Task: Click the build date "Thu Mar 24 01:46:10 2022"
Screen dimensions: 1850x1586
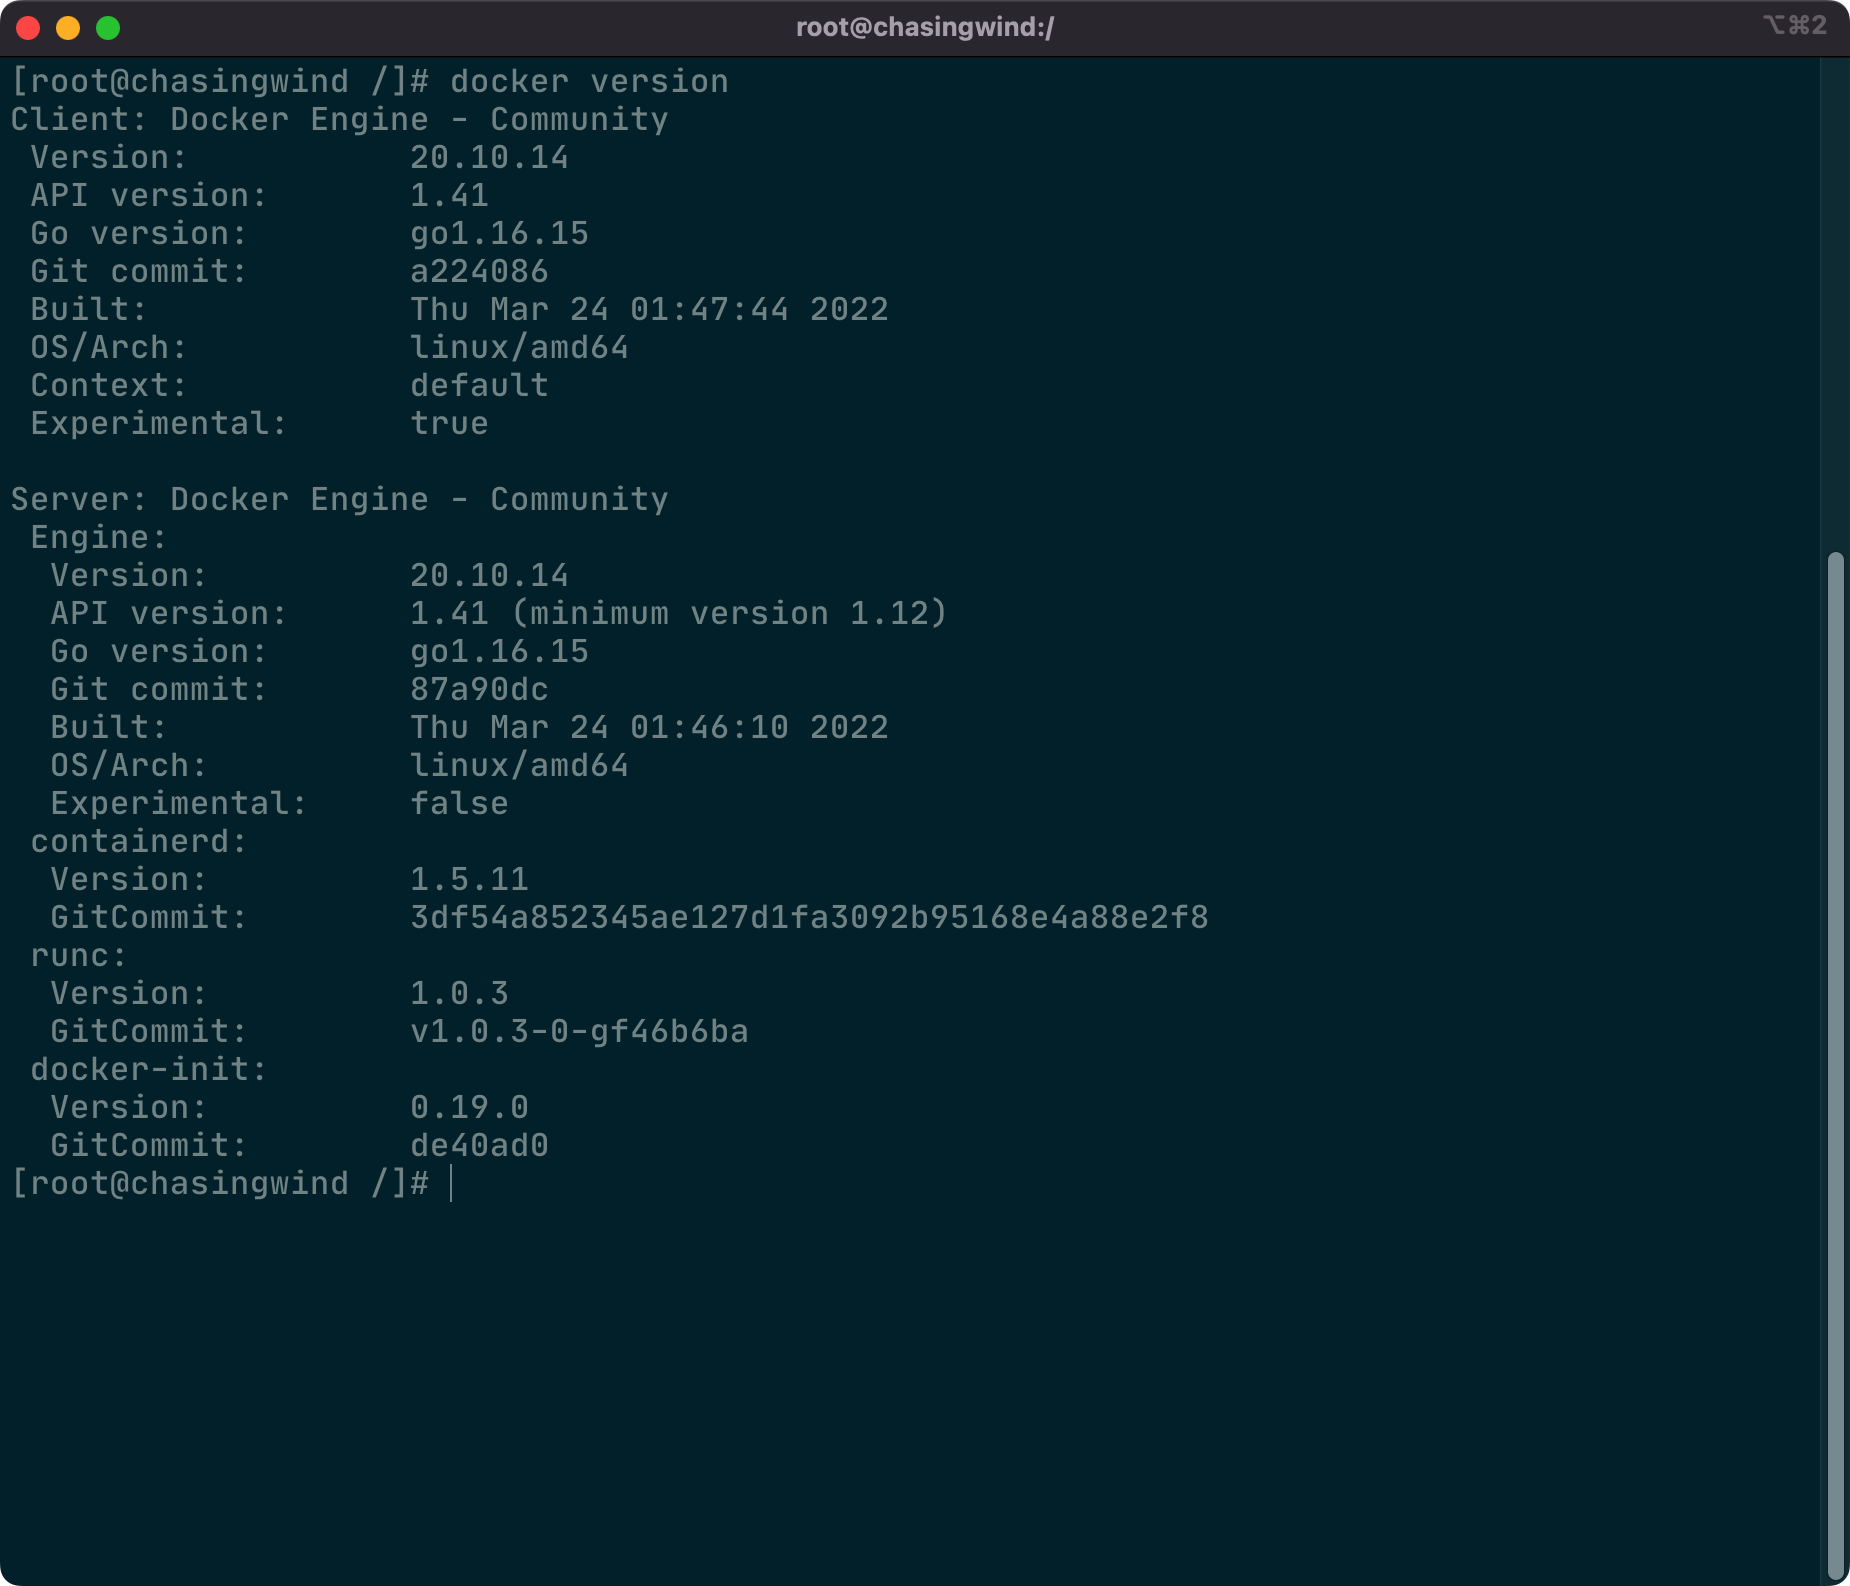Action: 649,727
